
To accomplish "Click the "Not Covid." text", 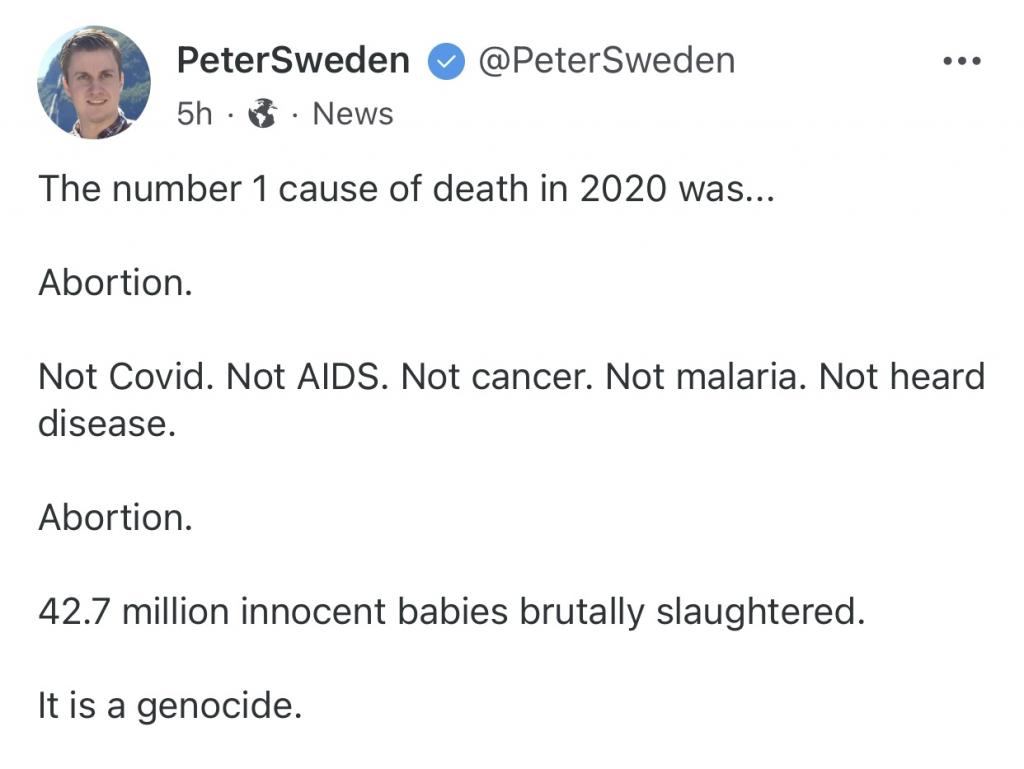I will pyautogui.click(x=125, y=377).
